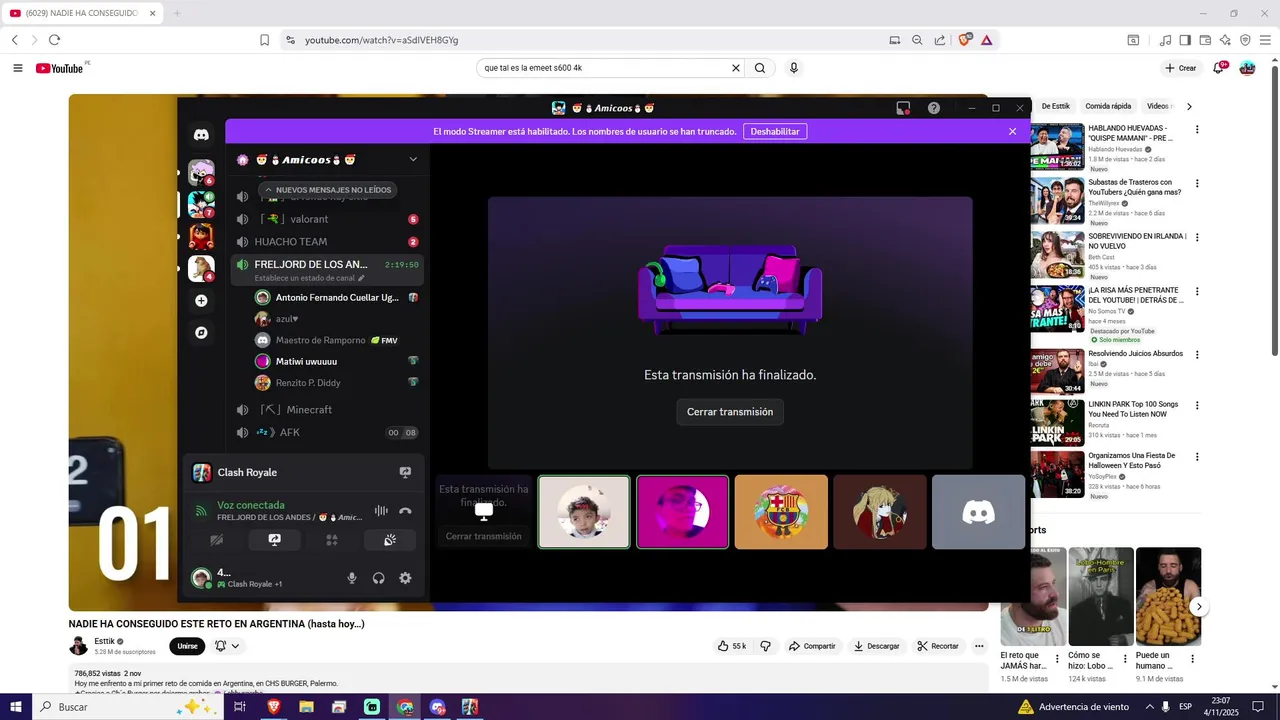Toggle channel notification bell beside Unirse
Screen dimensions: 1280x720
click(x=227, y=646)
